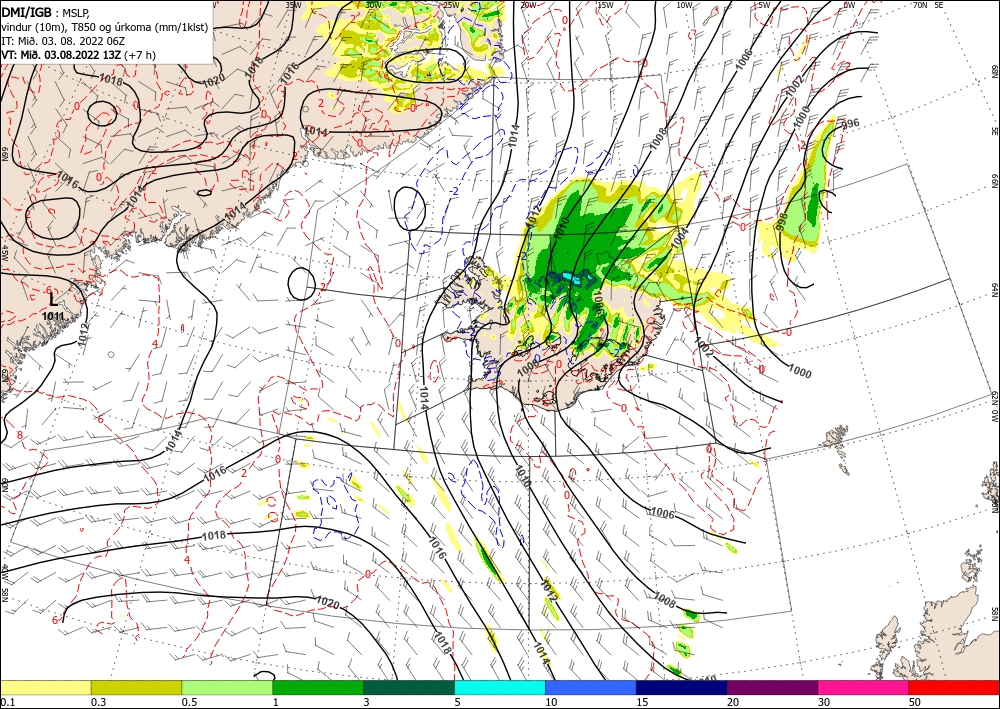Viewport: 1000px width, 709px height.
Task: Click the '35W' longitude label
Action: pos(293,5)
